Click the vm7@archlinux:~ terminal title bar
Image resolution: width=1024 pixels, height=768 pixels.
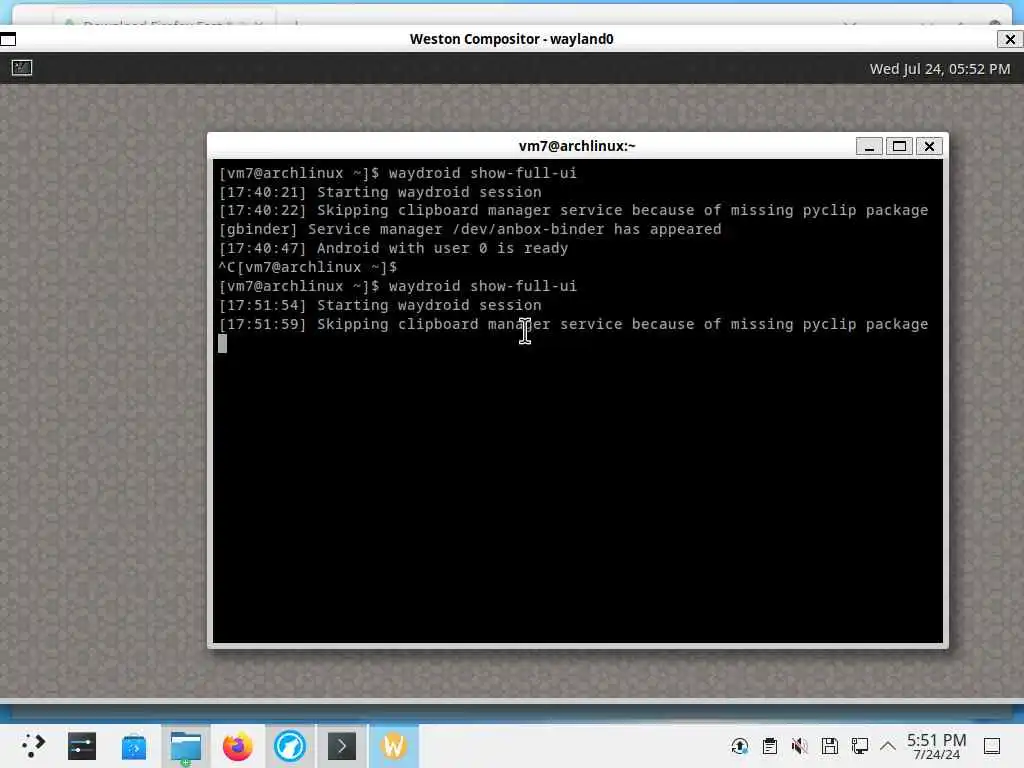[577, 146]
